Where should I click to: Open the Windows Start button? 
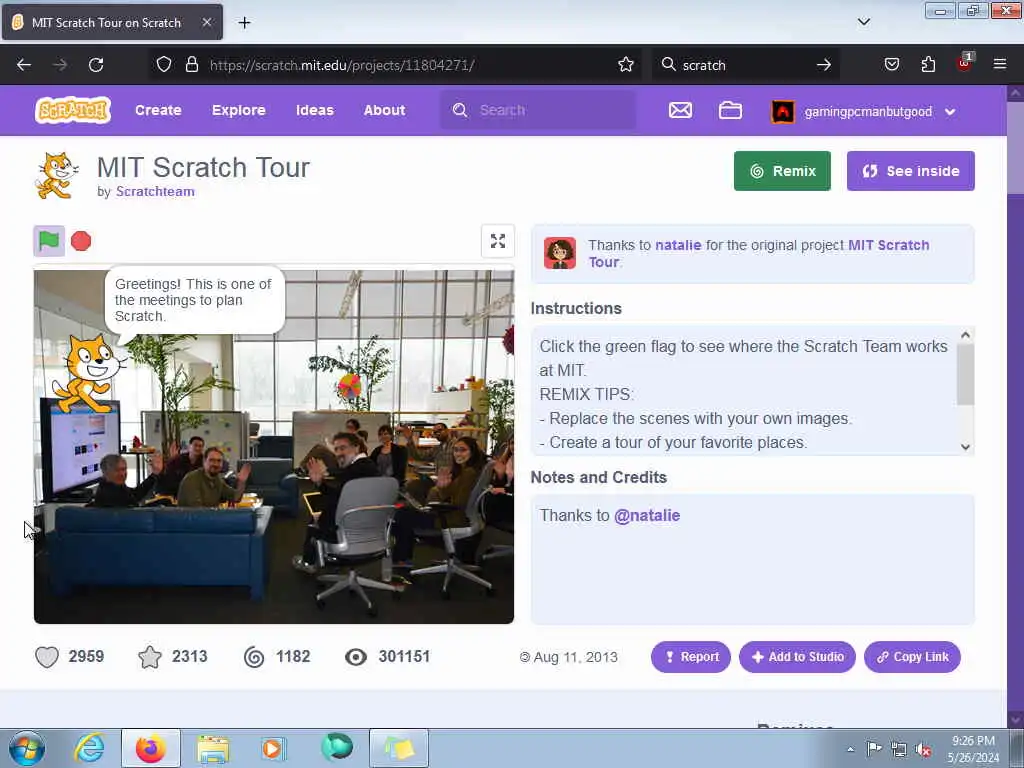coord(27,748)
